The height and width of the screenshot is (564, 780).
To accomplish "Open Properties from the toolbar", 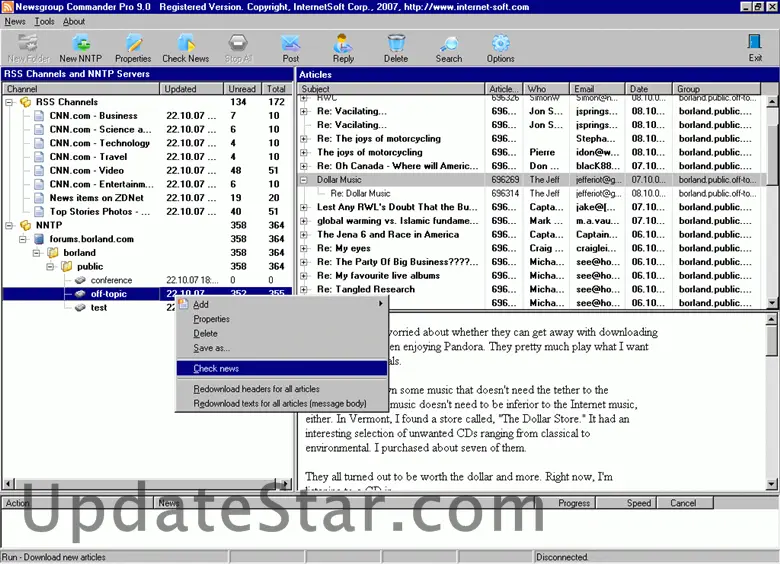I will point(133,47).
